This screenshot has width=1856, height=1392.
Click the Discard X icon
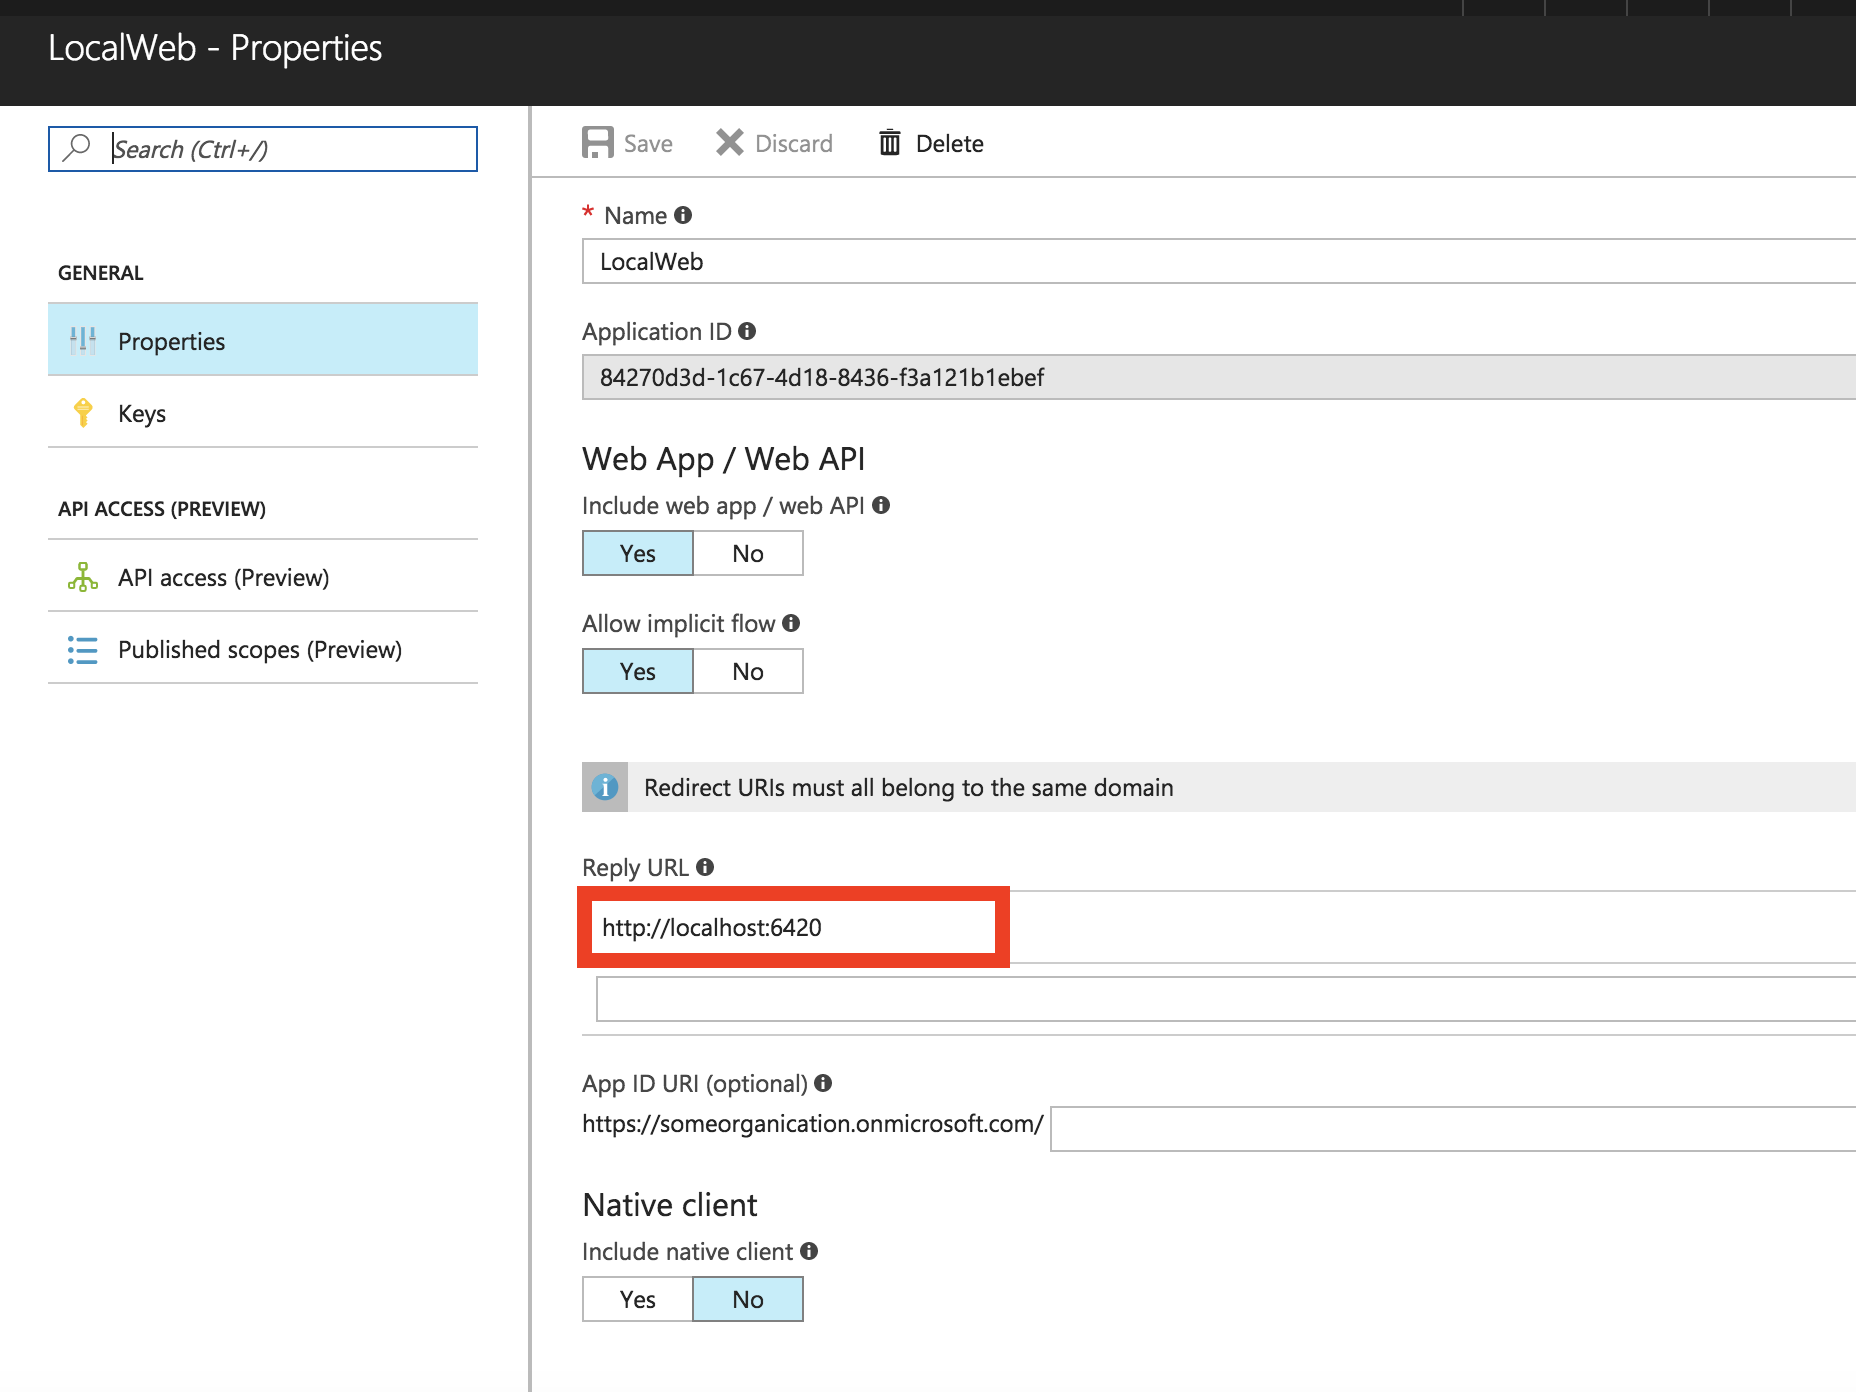pyautogui.click(x=730, y=143)
